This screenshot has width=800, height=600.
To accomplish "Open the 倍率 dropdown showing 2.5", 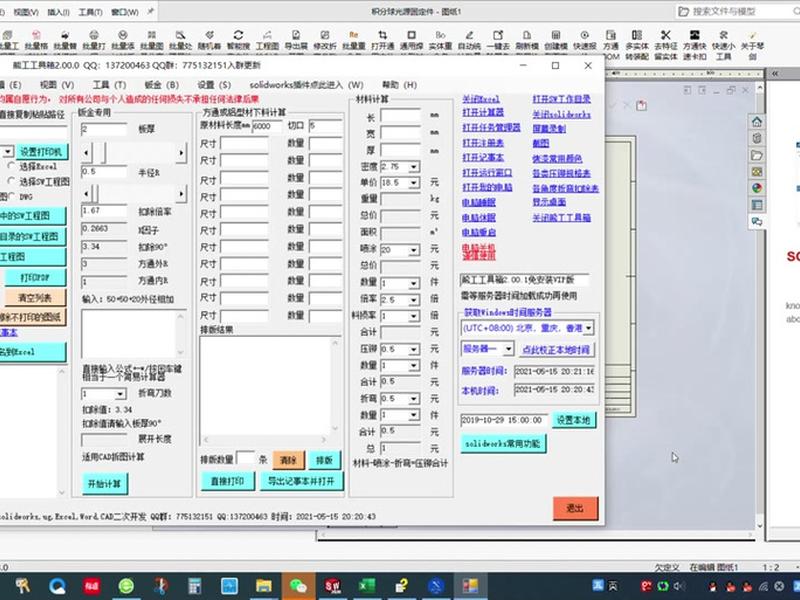I will pyautogui.click(x=414, y=300).
